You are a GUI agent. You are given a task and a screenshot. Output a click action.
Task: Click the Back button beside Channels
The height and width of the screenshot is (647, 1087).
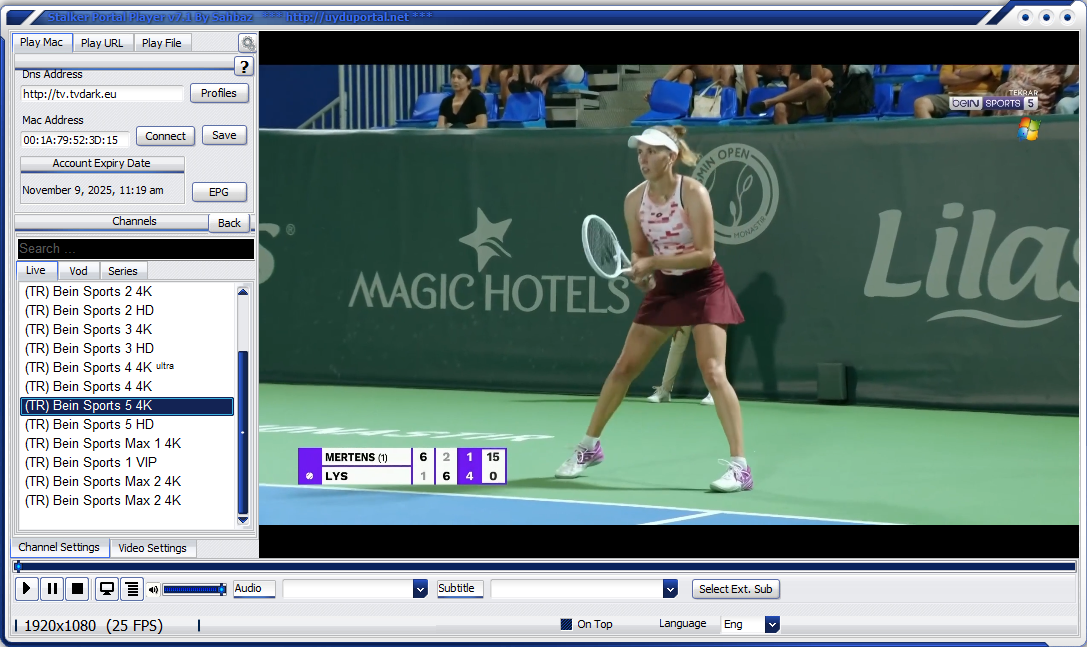[229, 223]
